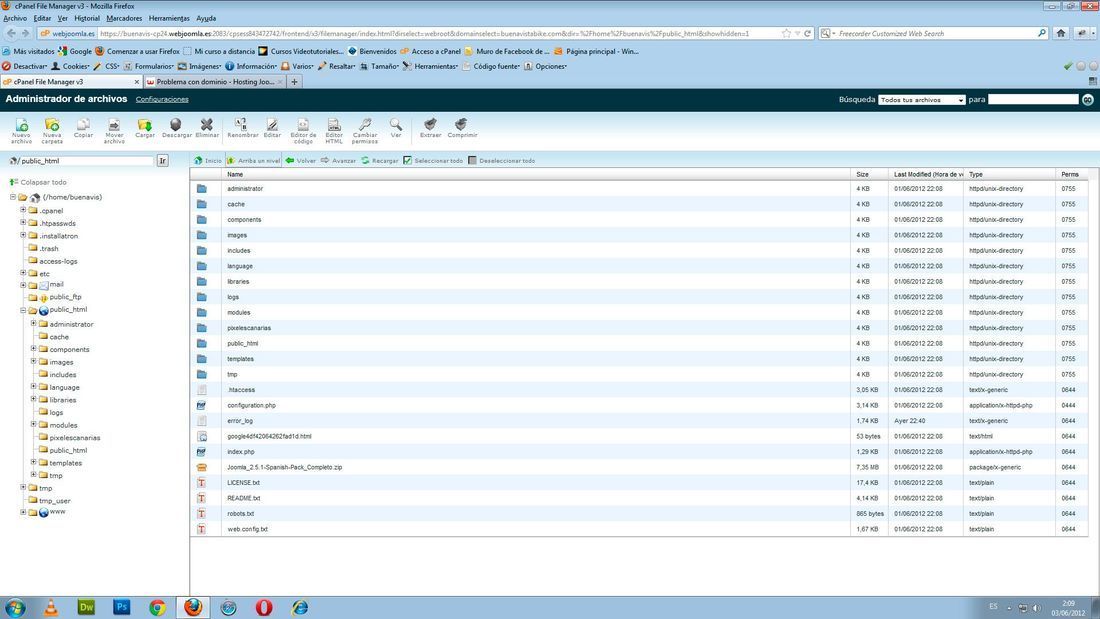
Task: Open Dreamweaver from the taskbar
Action: [x=86, y=607]
